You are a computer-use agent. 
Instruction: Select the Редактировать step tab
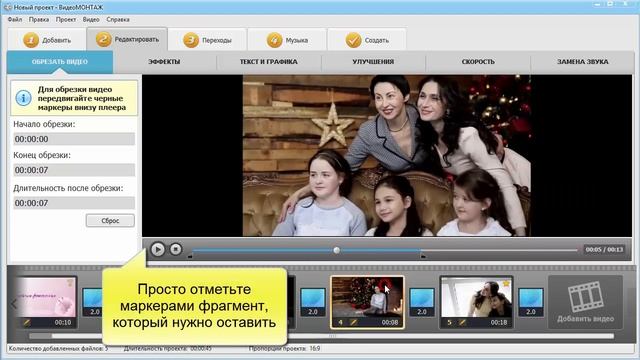click(127, 39)
